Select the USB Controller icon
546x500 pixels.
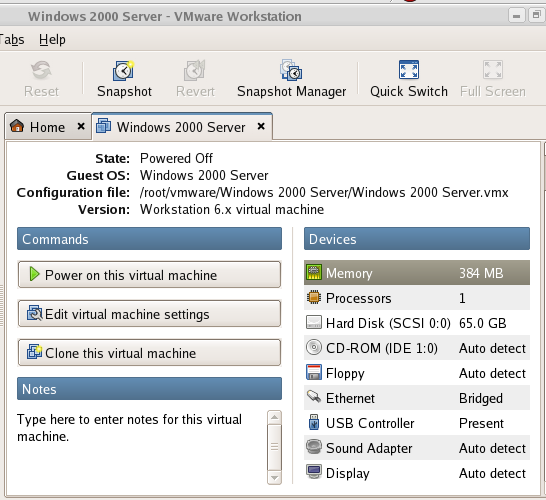pyautogui.click(x=314, y=422)
